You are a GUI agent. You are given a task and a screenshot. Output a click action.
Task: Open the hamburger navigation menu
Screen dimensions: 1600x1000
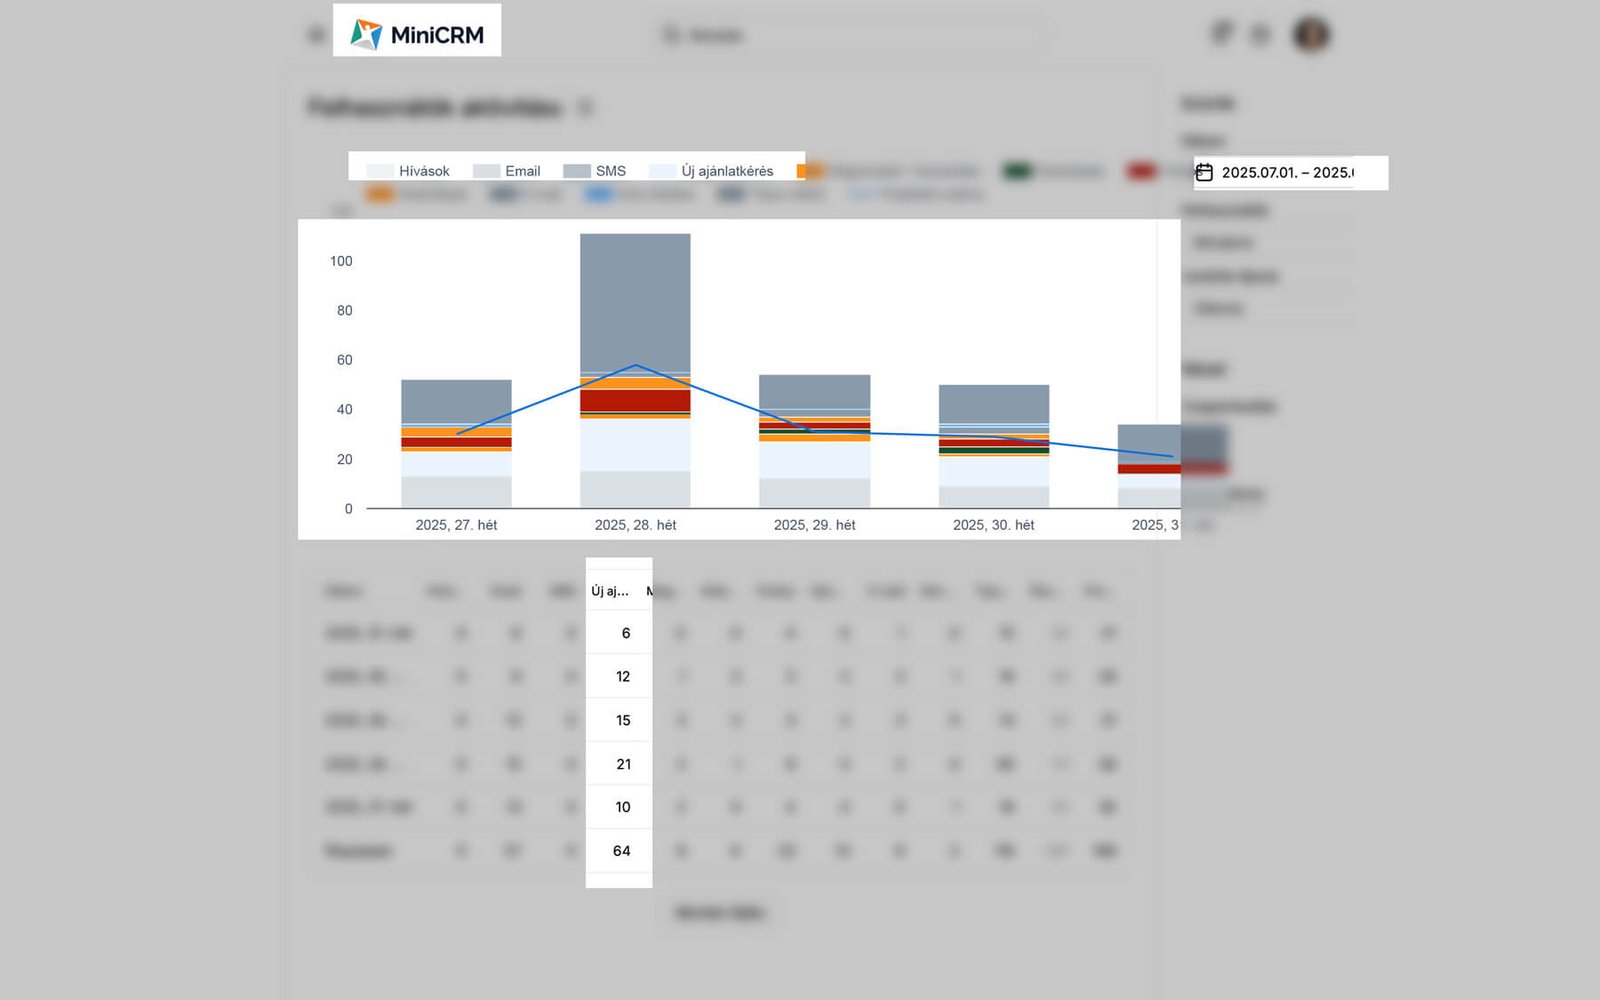[x=316, y=34]
